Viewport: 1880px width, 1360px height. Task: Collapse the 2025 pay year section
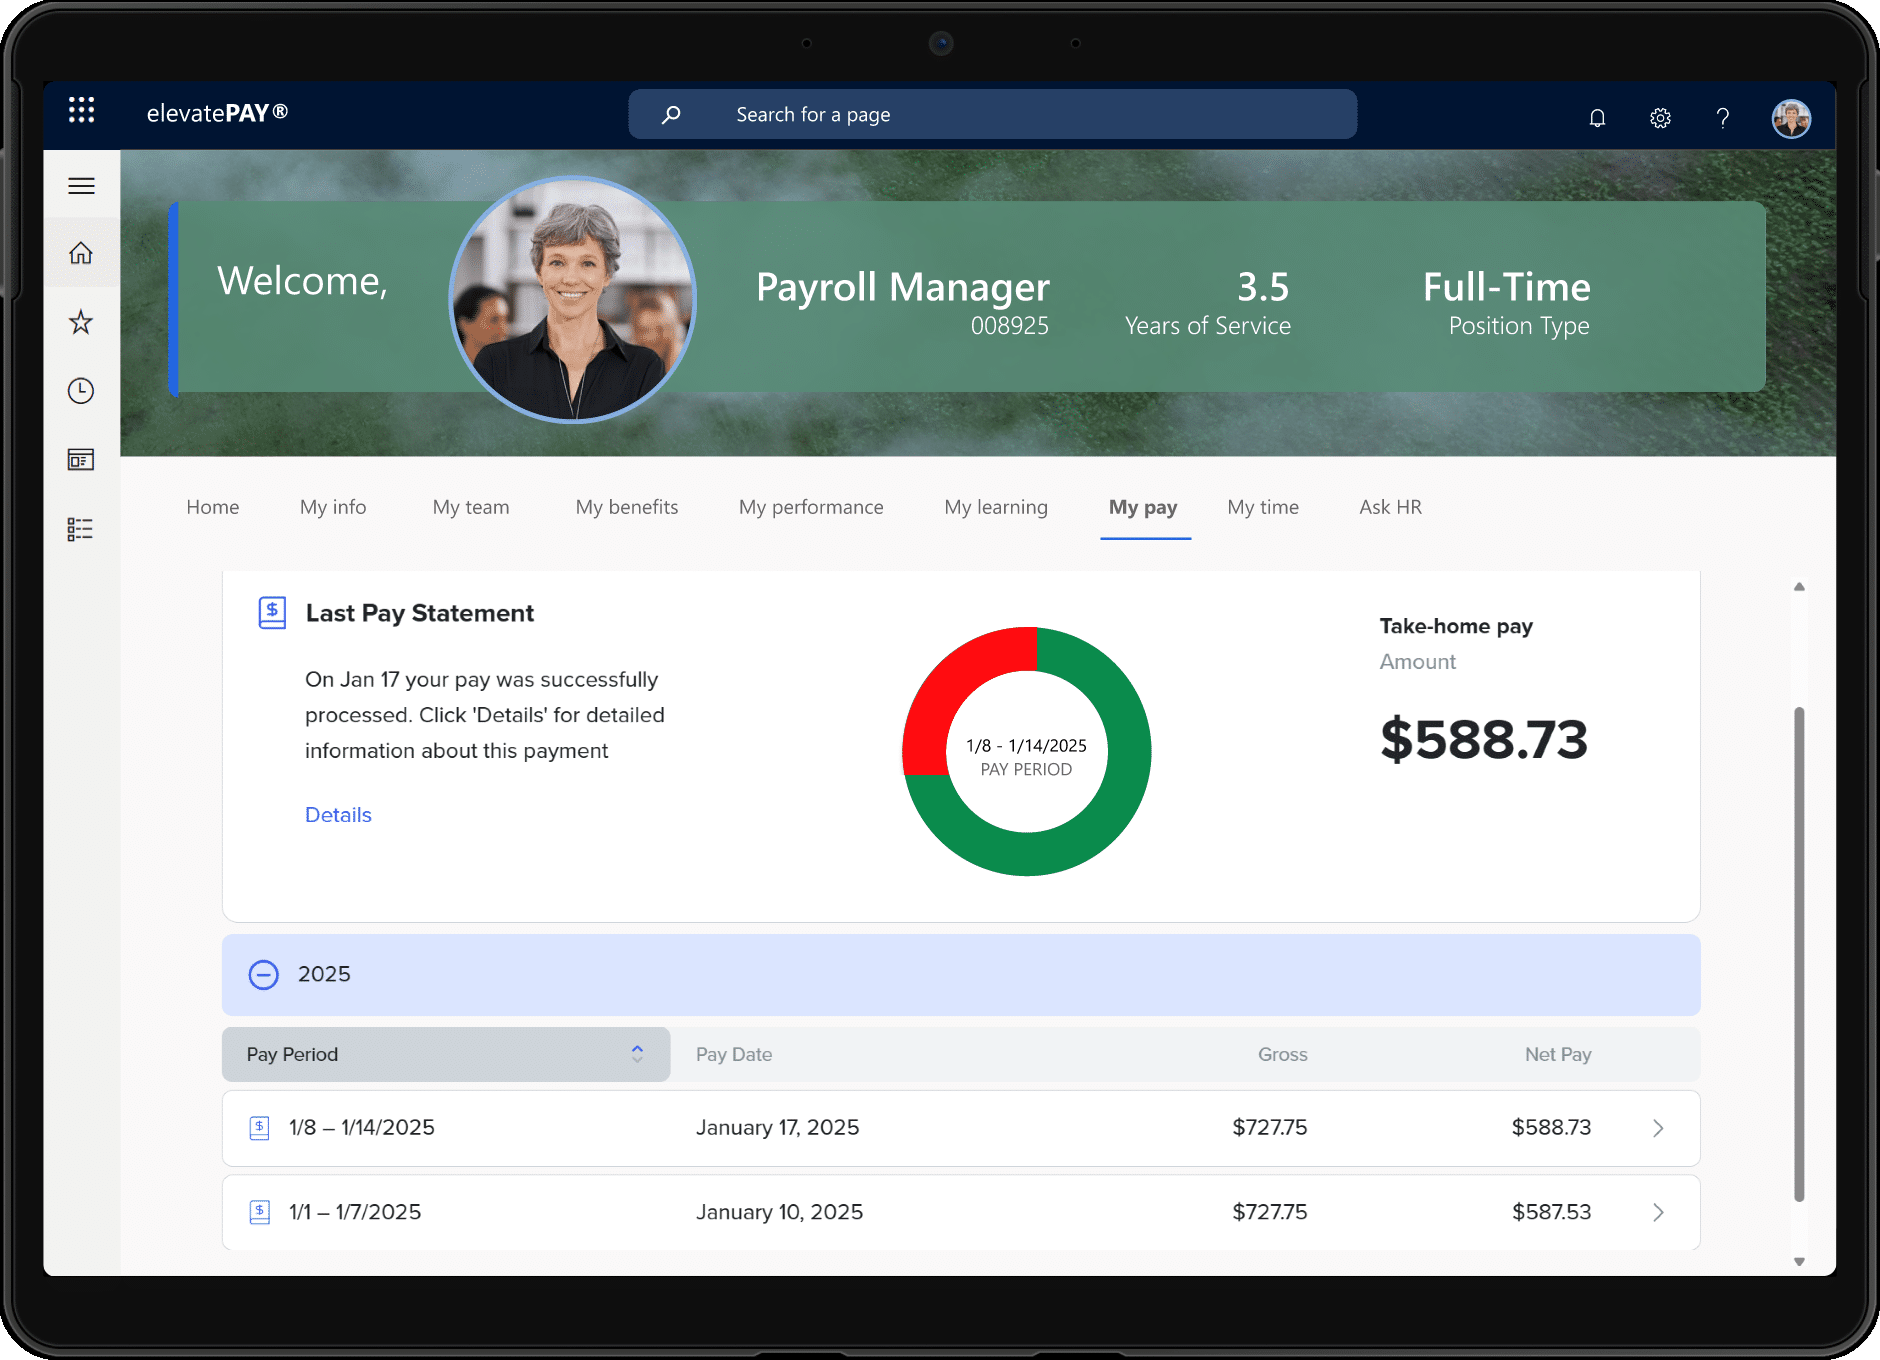[264, 974]
